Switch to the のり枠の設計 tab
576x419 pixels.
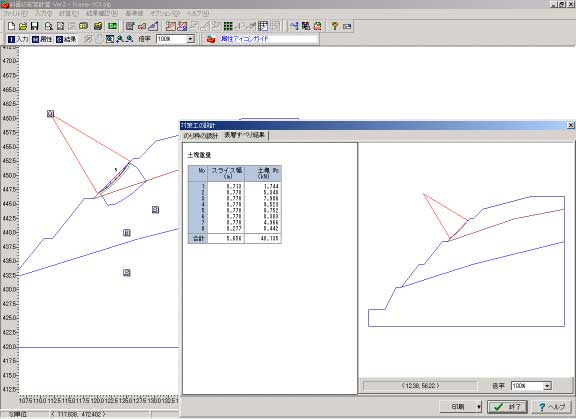(x=201, y=136)
